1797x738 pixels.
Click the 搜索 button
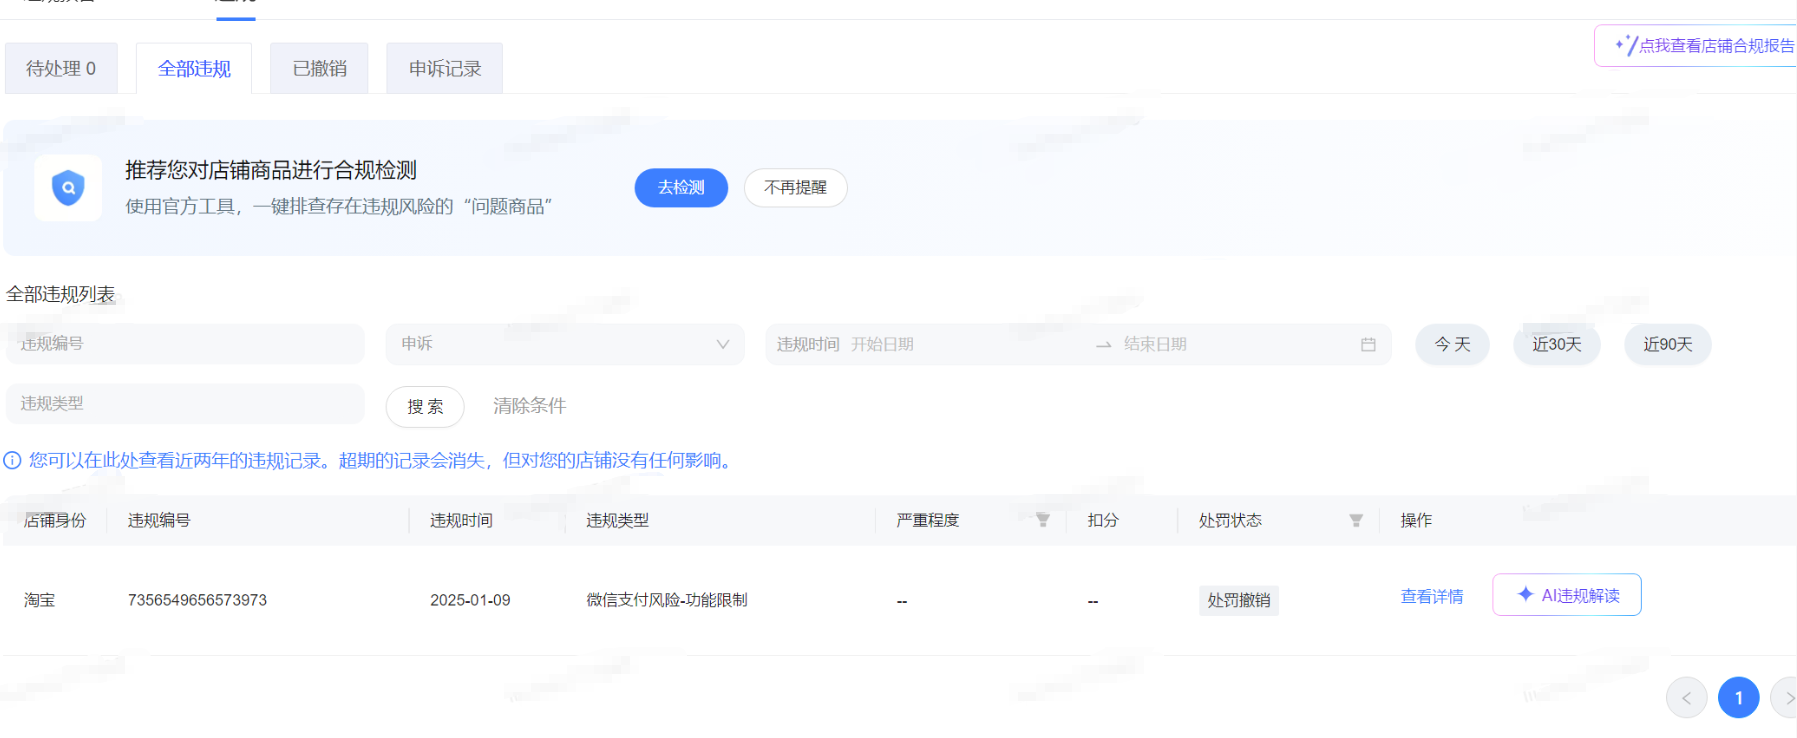[425, 407]
